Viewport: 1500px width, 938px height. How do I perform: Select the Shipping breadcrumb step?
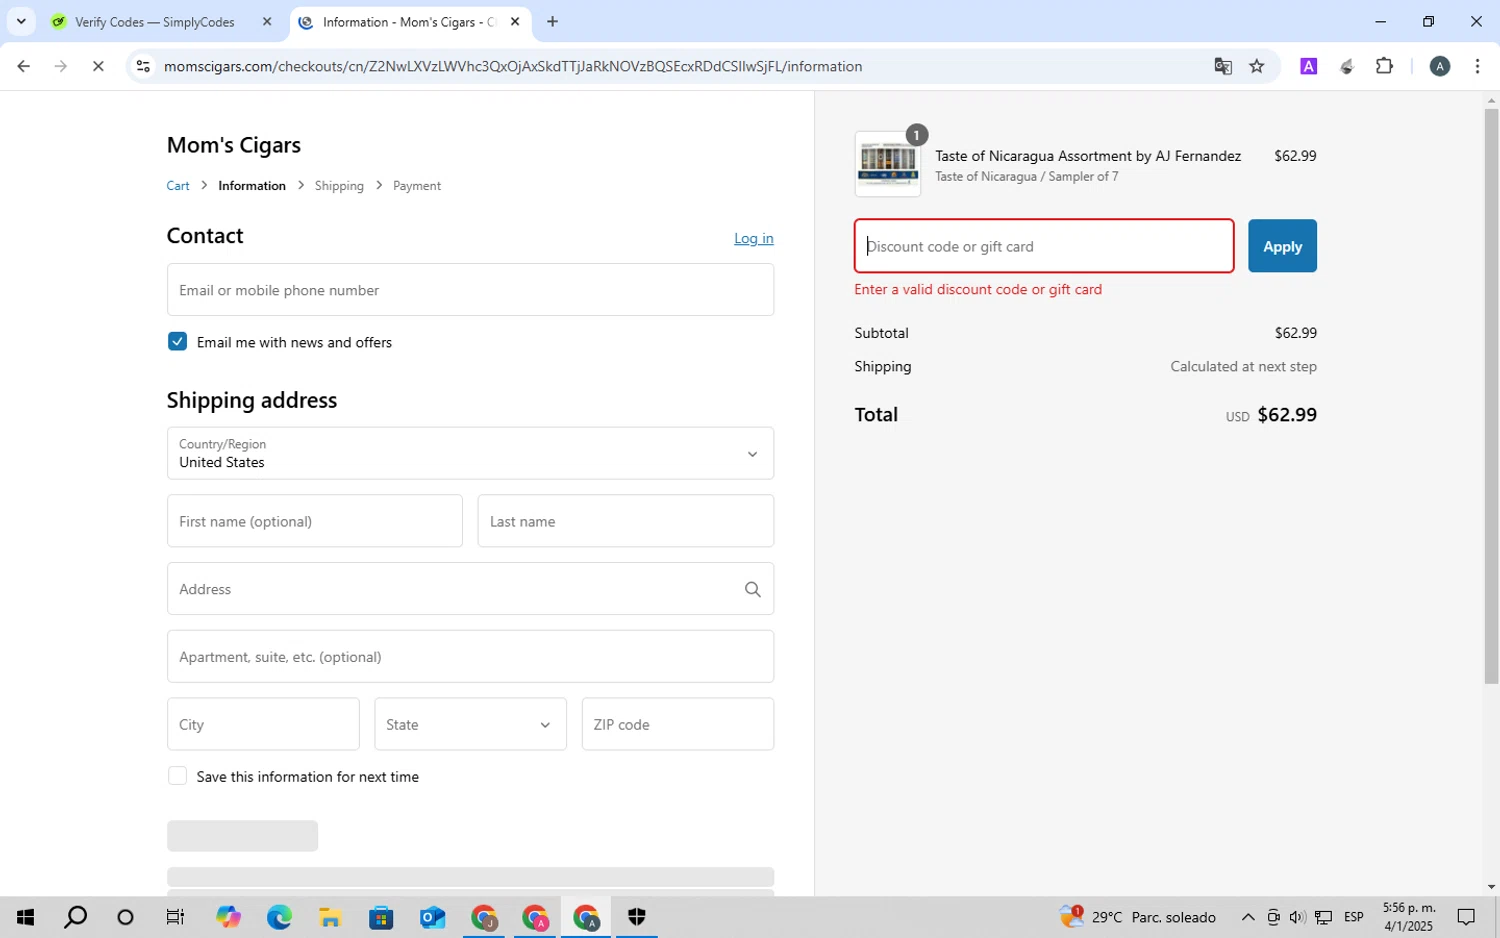coord(339,186)
